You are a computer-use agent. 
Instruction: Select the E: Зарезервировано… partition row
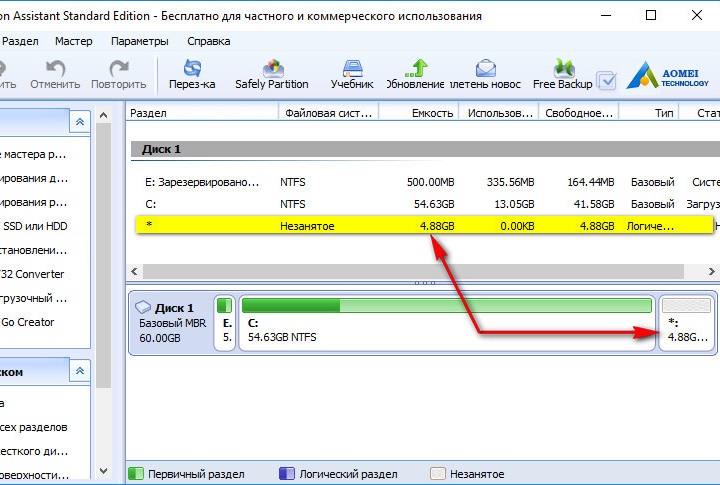coord(425,182)
